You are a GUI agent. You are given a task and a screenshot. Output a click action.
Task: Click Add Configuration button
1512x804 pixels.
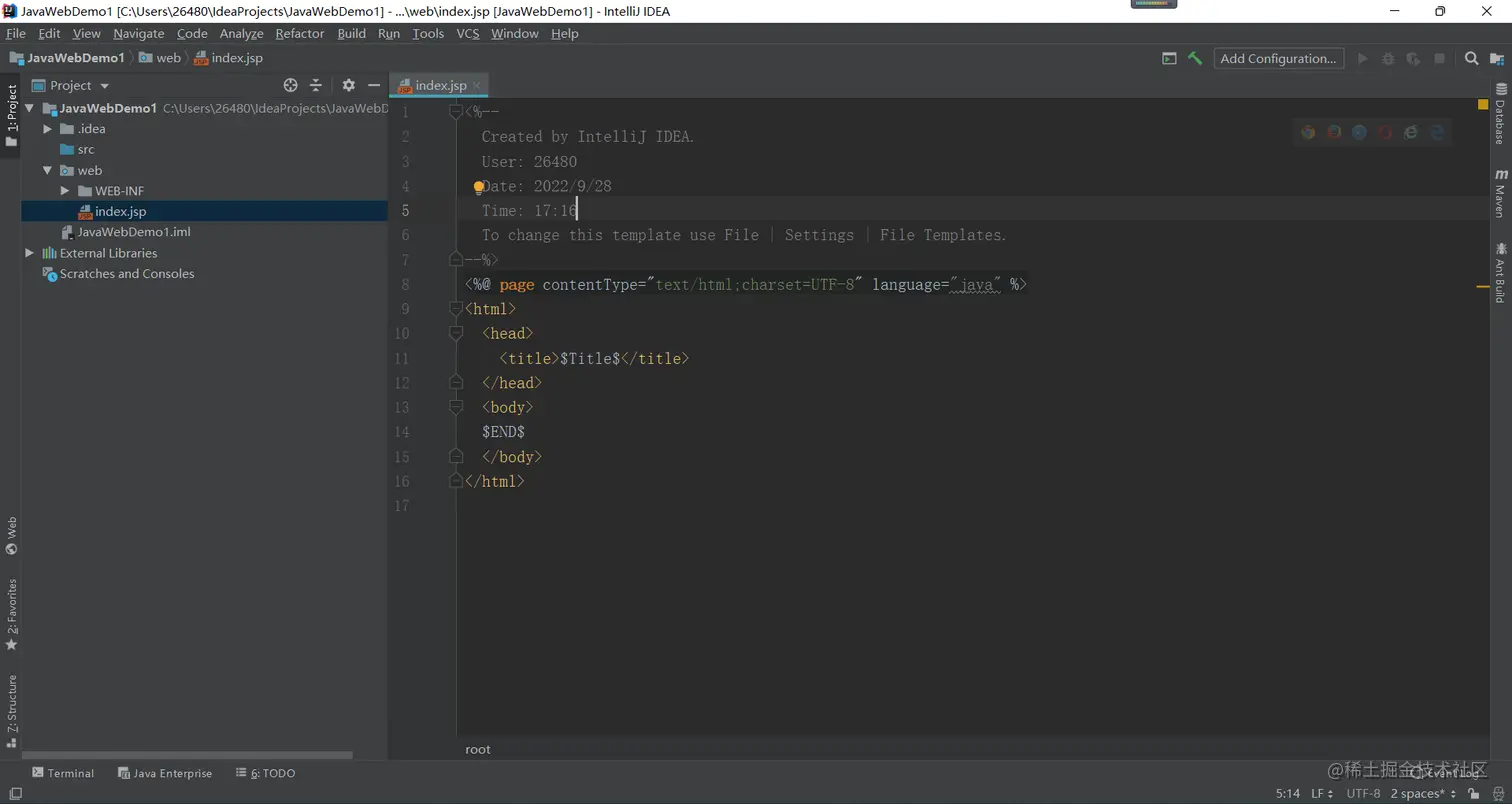(1278, 58)
